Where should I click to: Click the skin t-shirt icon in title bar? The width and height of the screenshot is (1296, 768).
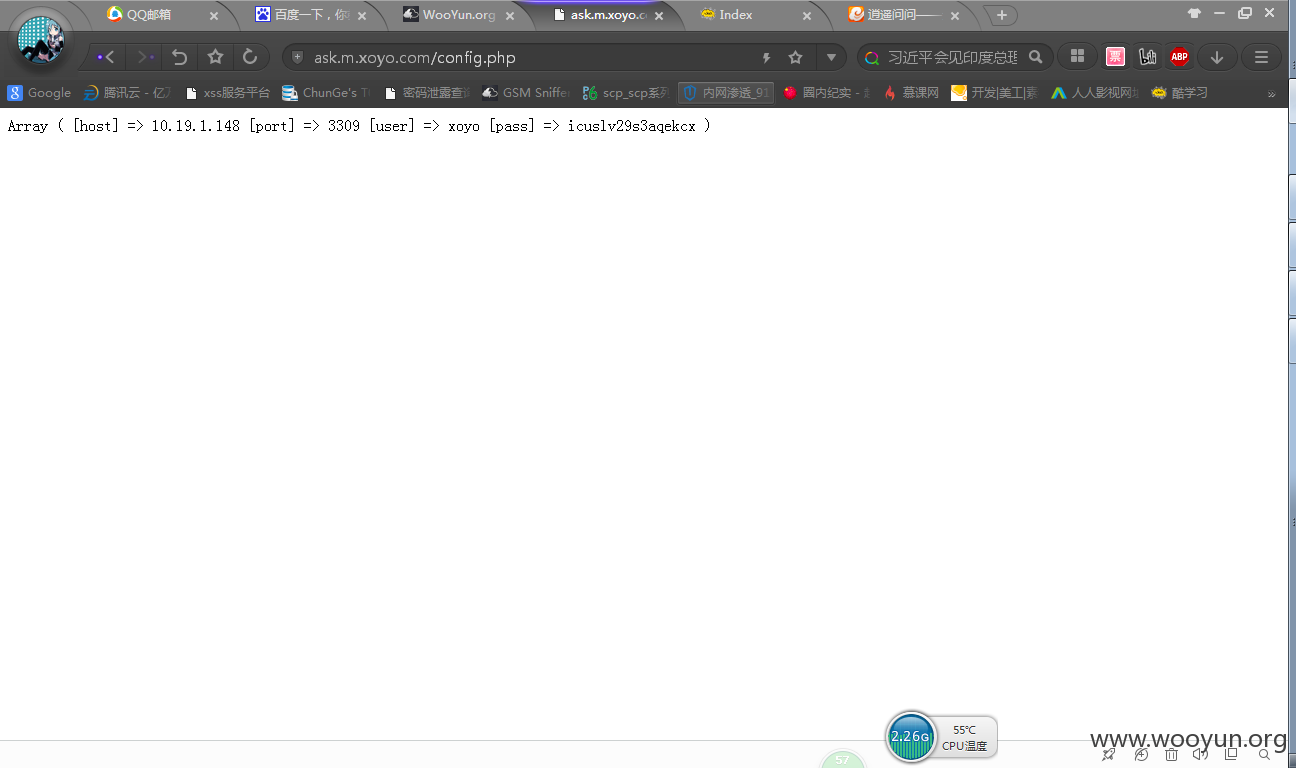pyautogui.click(x=1194, y=14)
